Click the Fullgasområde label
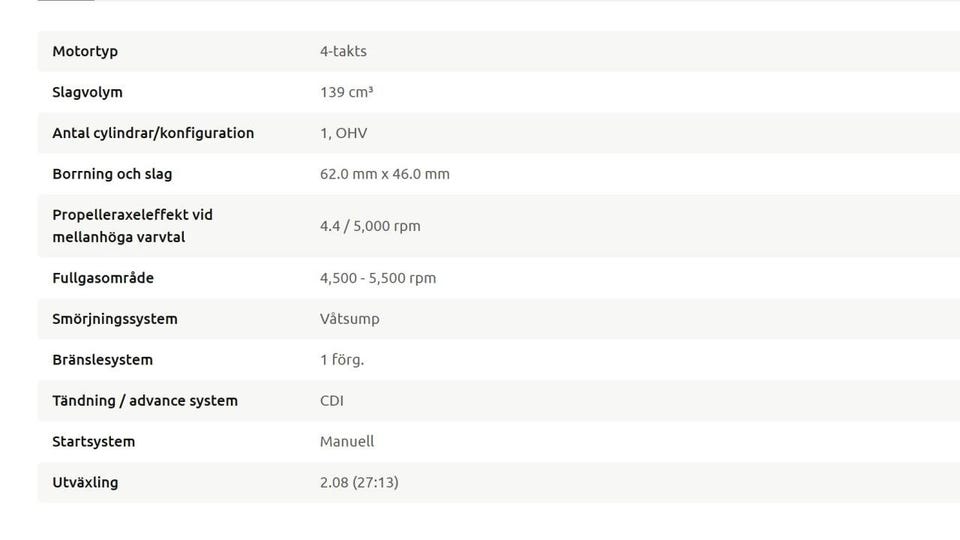 [x=103, y=278]
